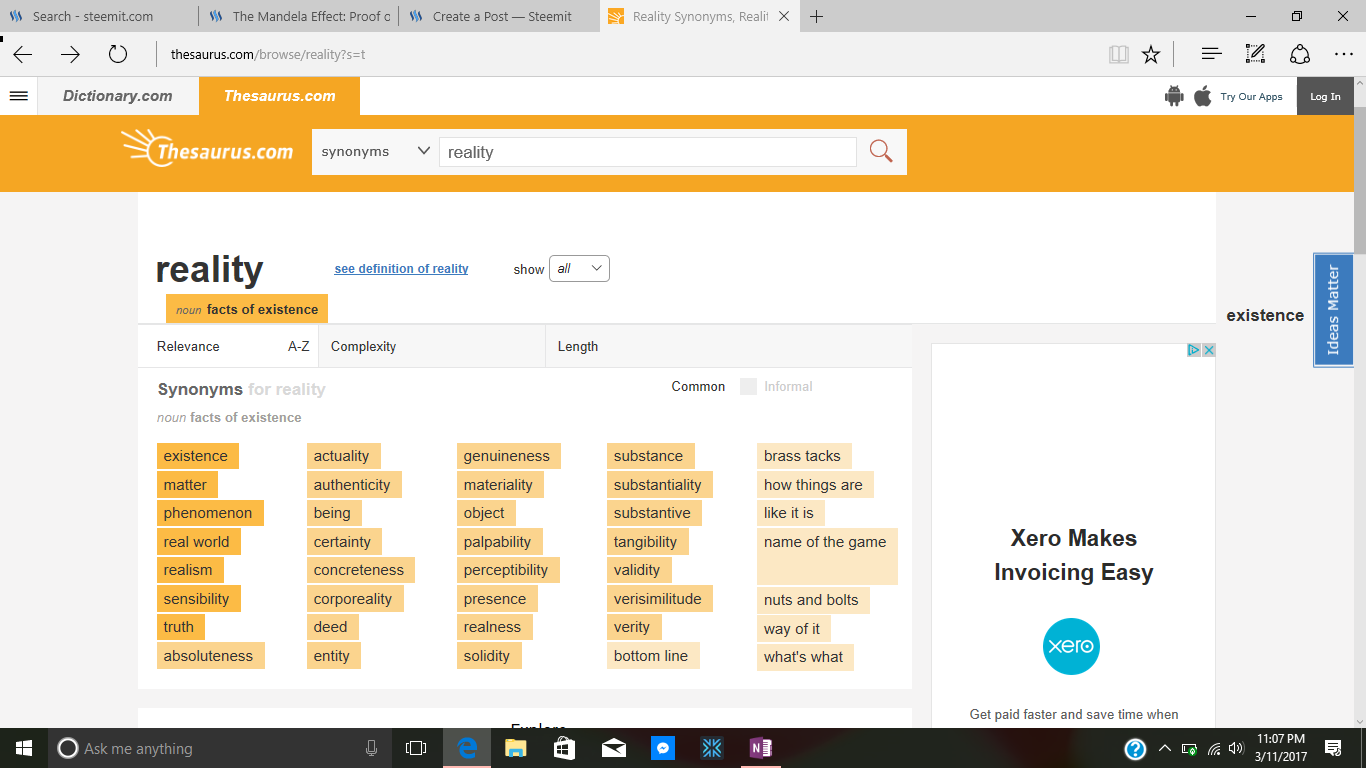
Task: Open Edge More actions ellipsis menu
Action: pos(1344,54)
